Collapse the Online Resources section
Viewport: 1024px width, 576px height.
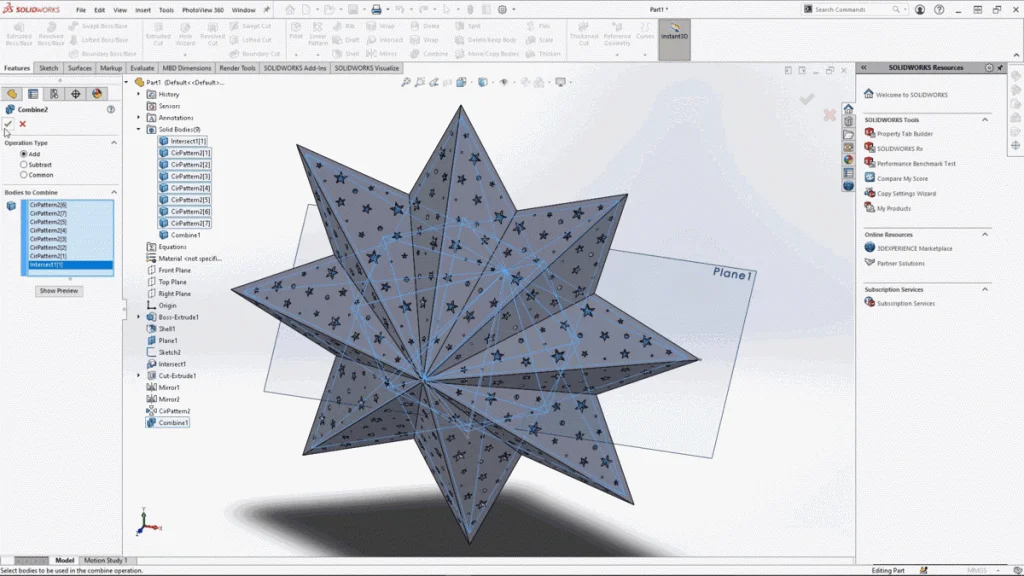[985, 234]
